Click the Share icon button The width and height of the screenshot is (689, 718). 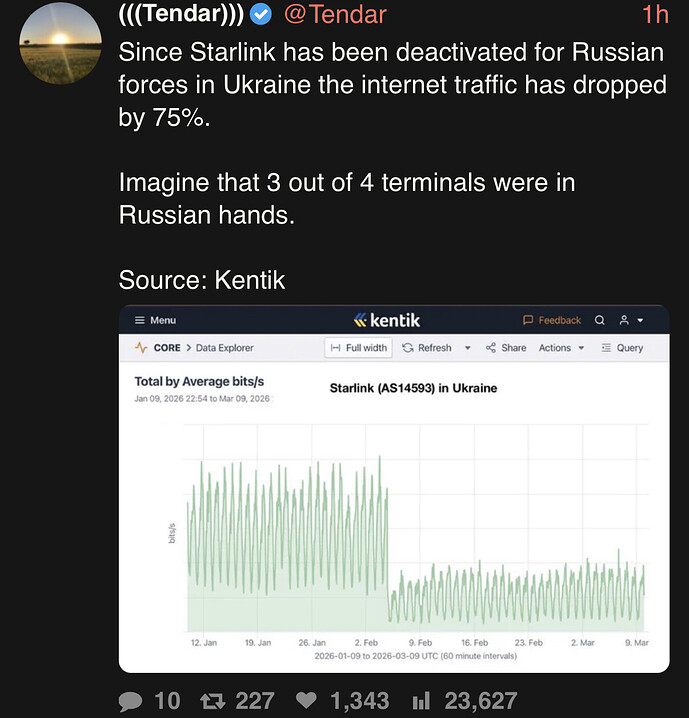(x=506, y=348)
